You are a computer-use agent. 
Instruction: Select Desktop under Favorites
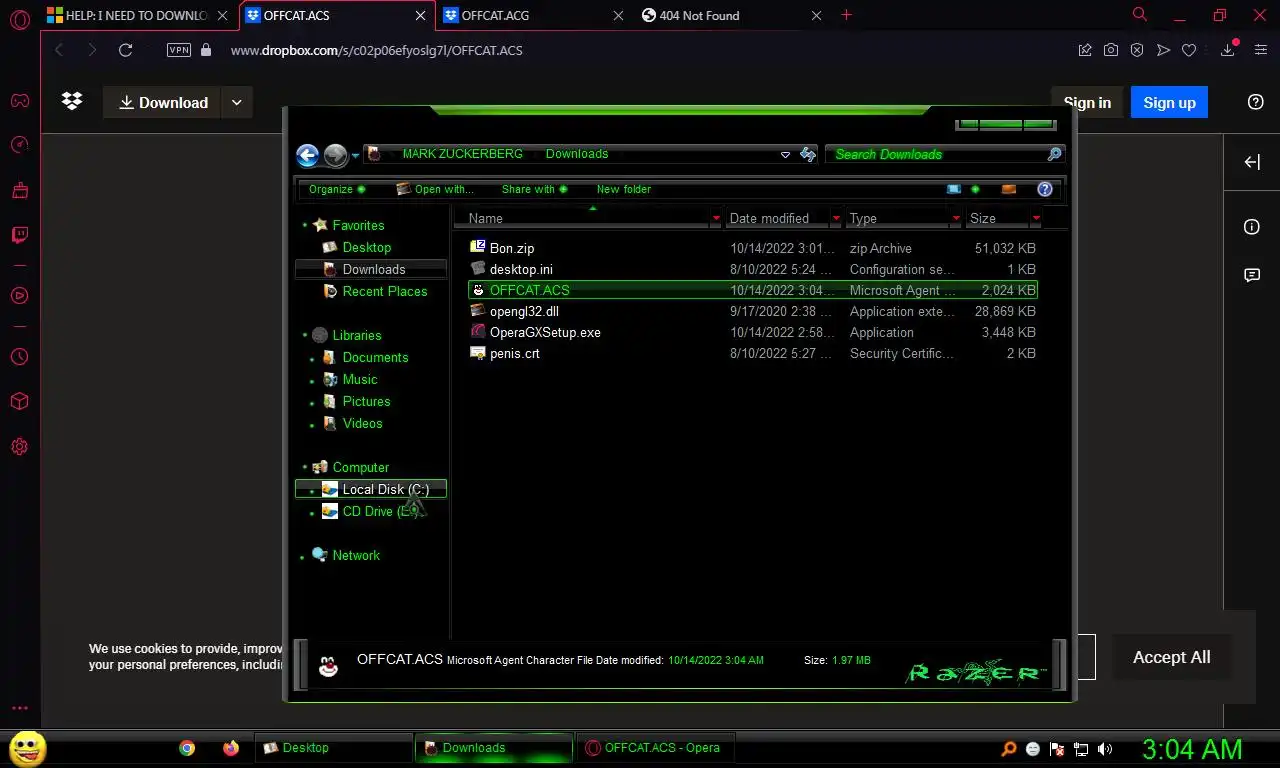(x=366, y=247)
